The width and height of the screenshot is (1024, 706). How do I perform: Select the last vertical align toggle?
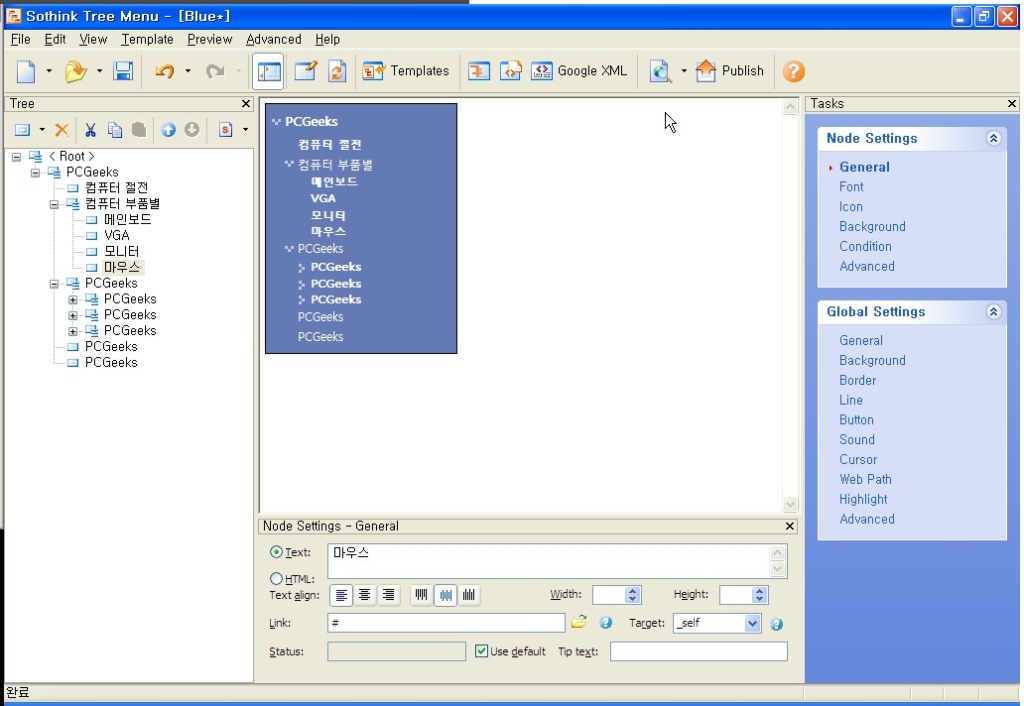[x=469, y=595]
